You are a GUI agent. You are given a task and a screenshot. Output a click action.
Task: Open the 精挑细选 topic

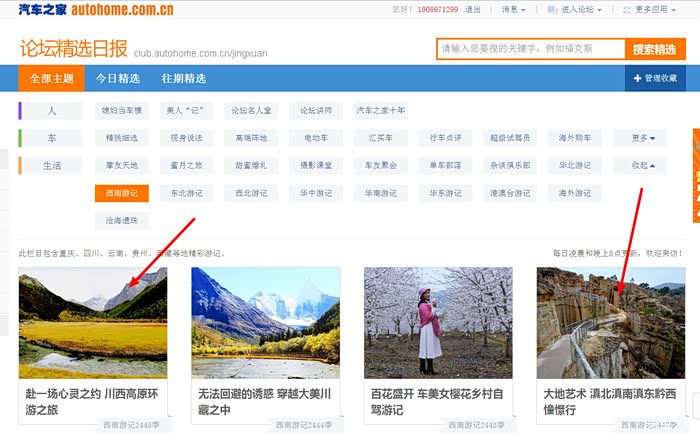[121, 138]
